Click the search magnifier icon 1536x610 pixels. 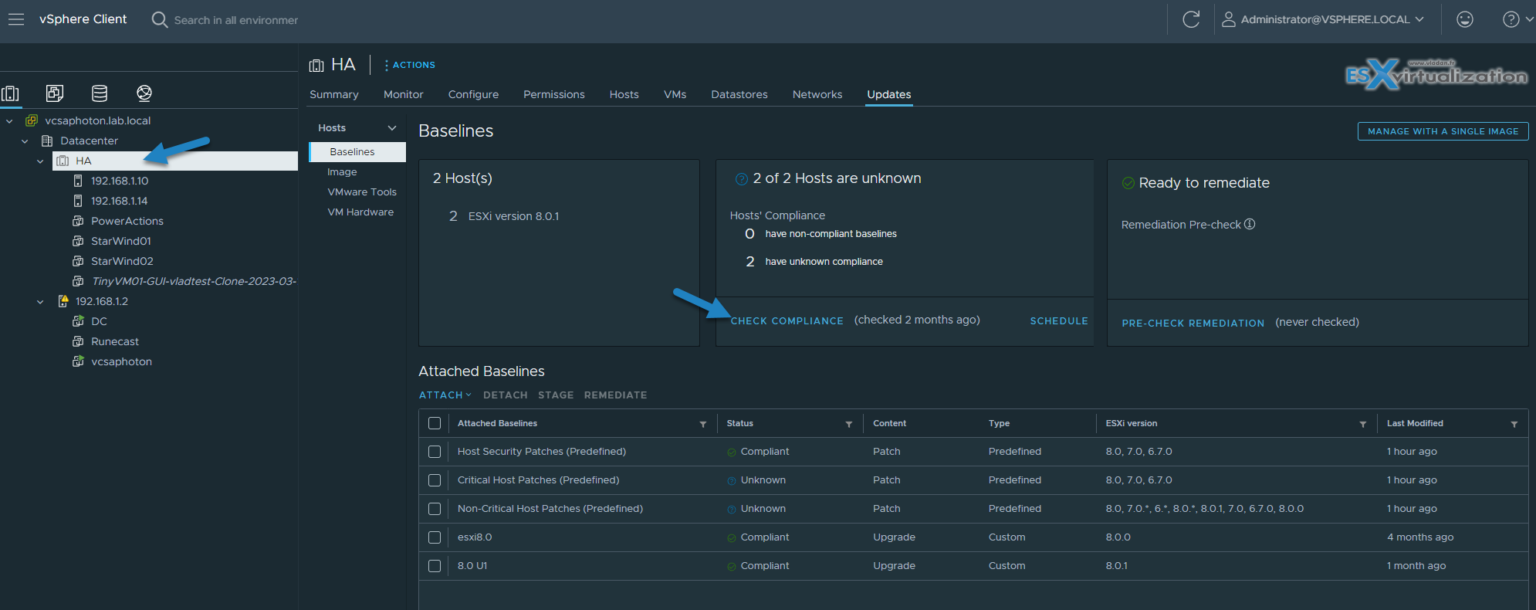[x=159, y=19]
